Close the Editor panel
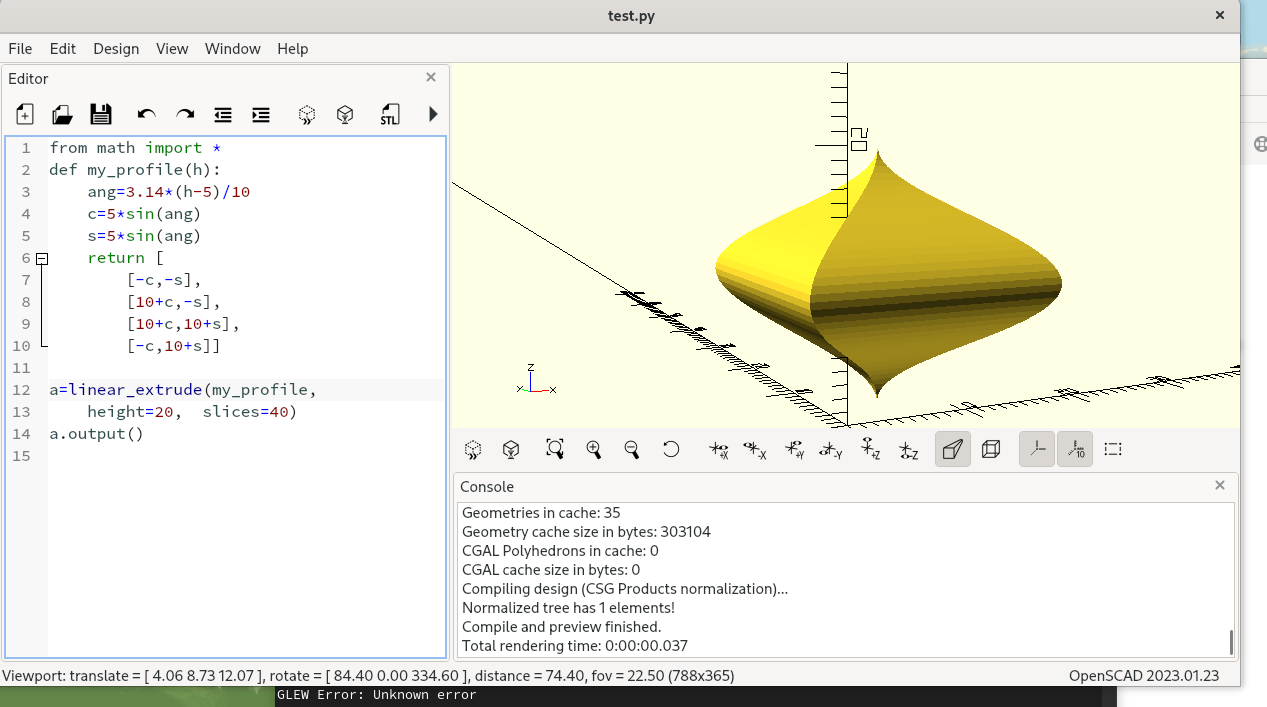Screen dimensions: 1267x707 431,77
